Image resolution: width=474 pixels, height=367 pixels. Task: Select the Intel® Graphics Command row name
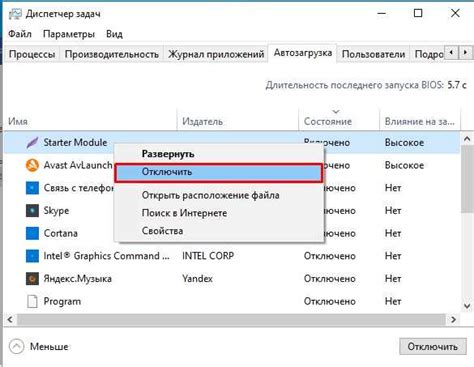pos(106,256)
